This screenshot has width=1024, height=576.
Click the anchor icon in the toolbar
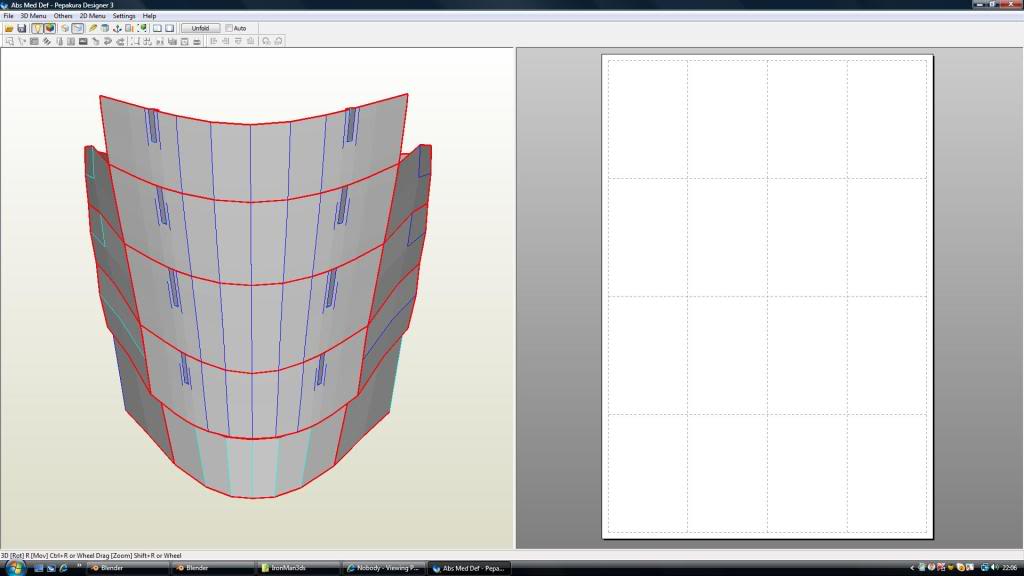[x=117, y=28]
